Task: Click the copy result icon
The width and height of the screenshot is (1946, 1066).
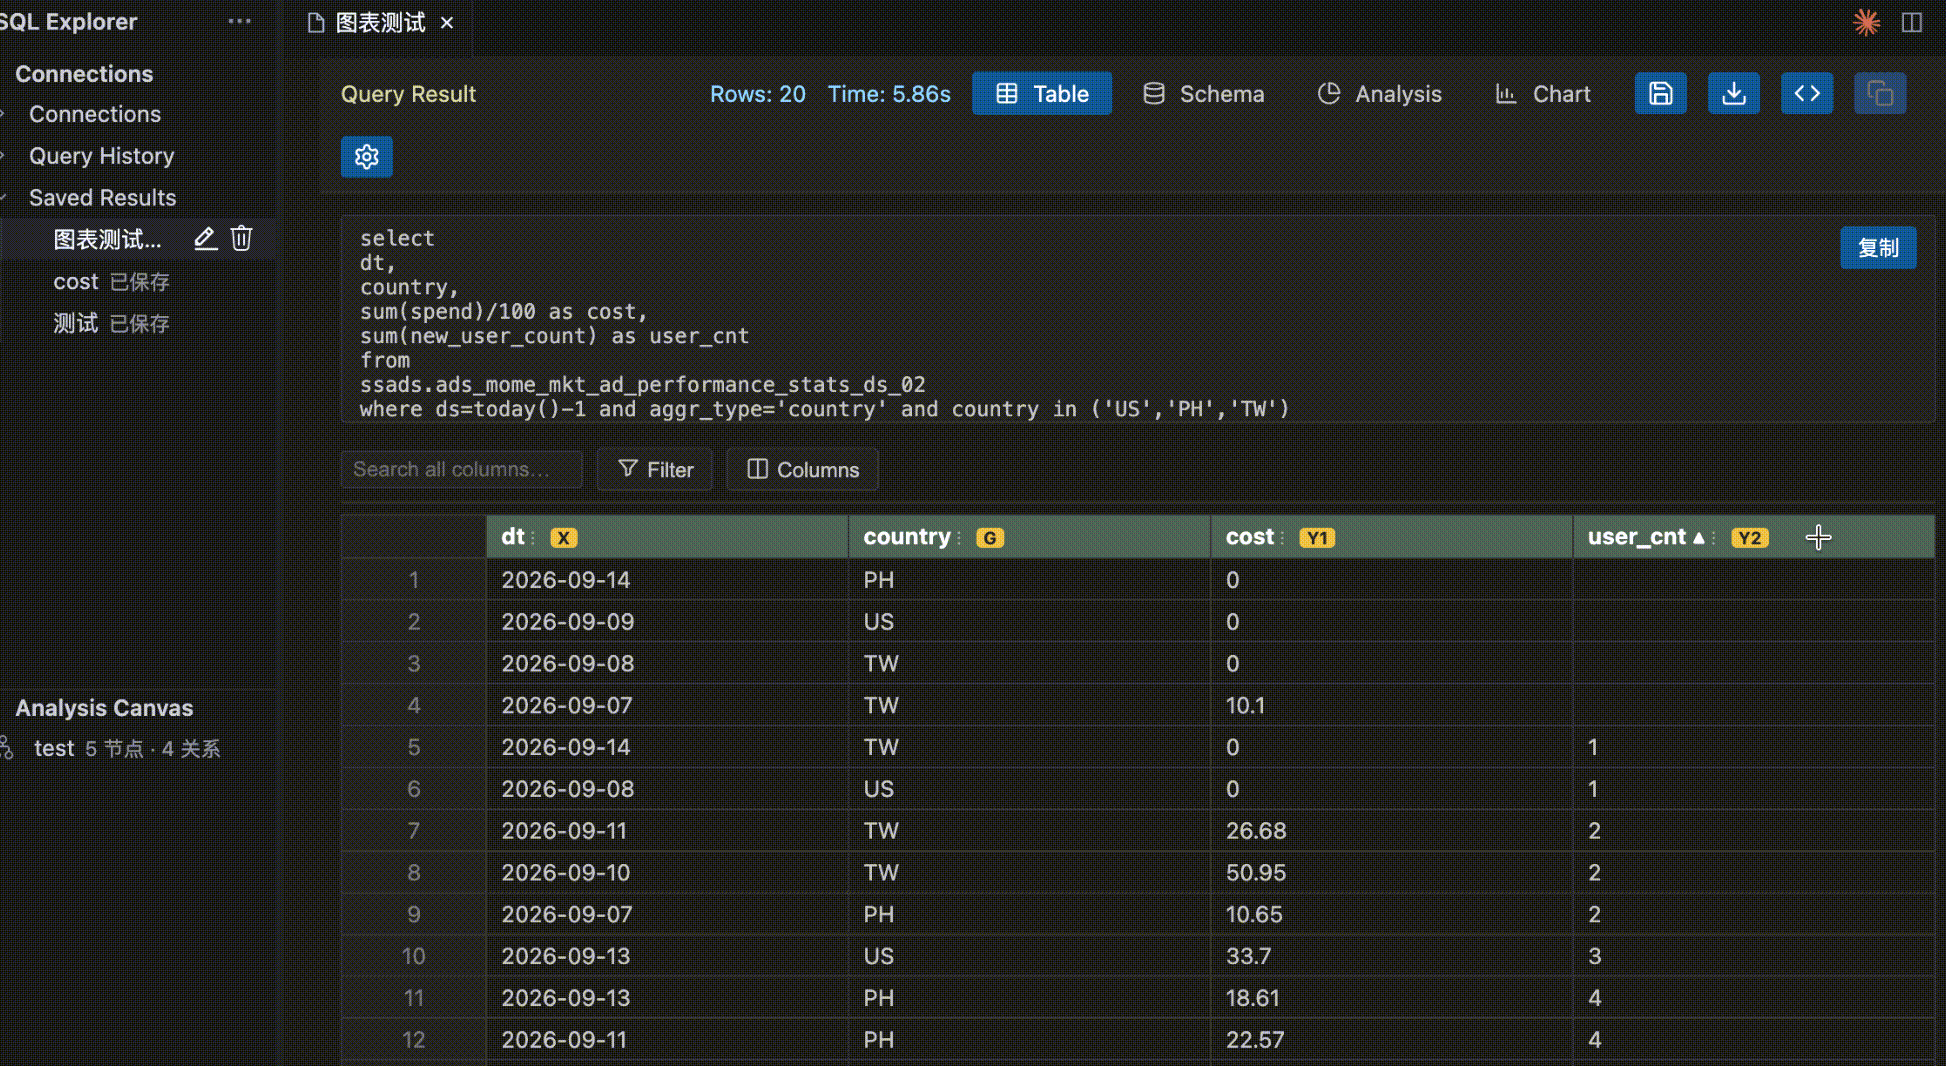Action: 1880,93
